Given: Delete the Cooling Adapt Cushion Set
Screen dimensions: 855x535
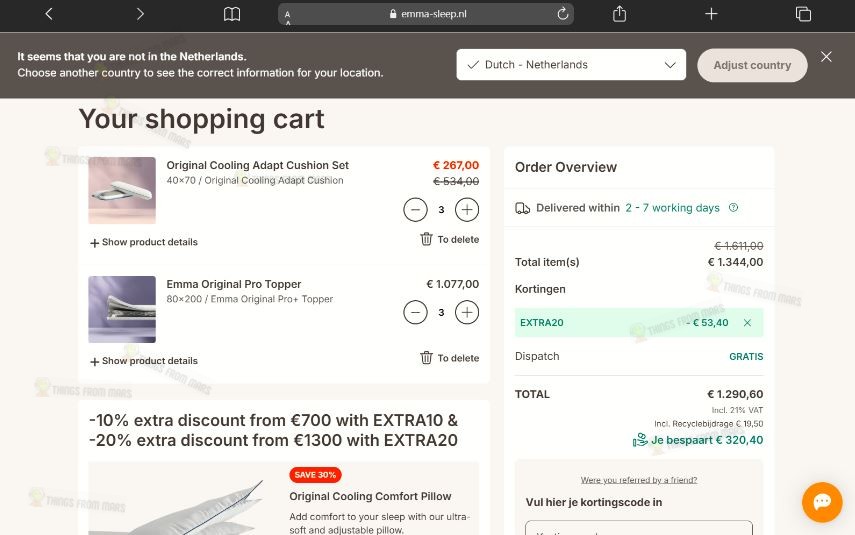Looking at the screenshot, I should (x=449, y=239).
